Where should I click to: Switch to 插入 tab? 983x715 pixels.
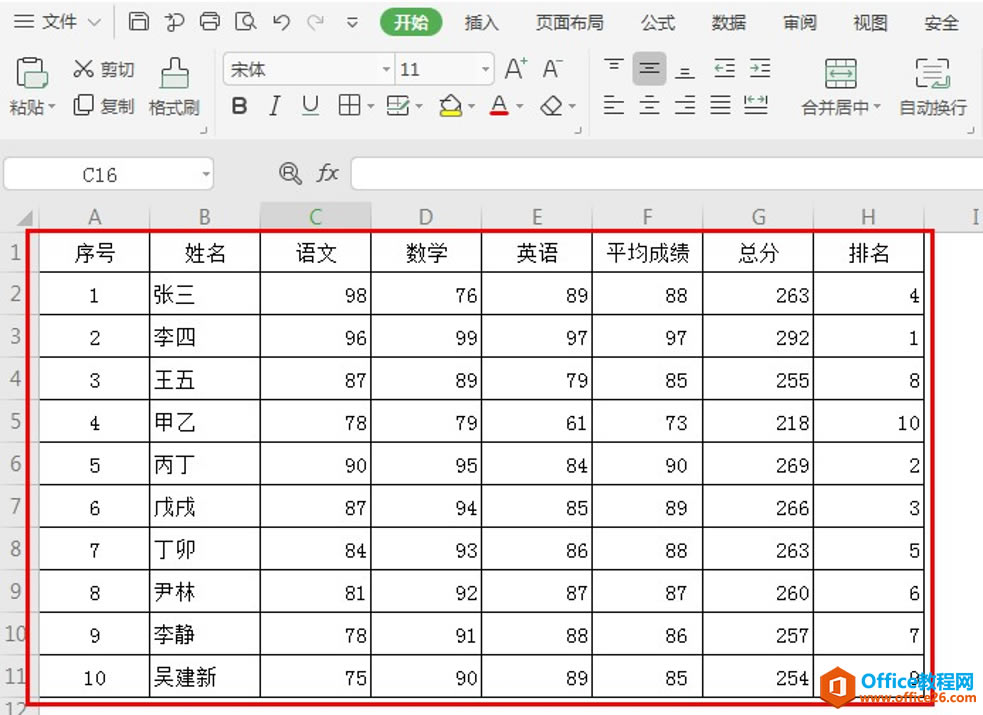[481, 23]
